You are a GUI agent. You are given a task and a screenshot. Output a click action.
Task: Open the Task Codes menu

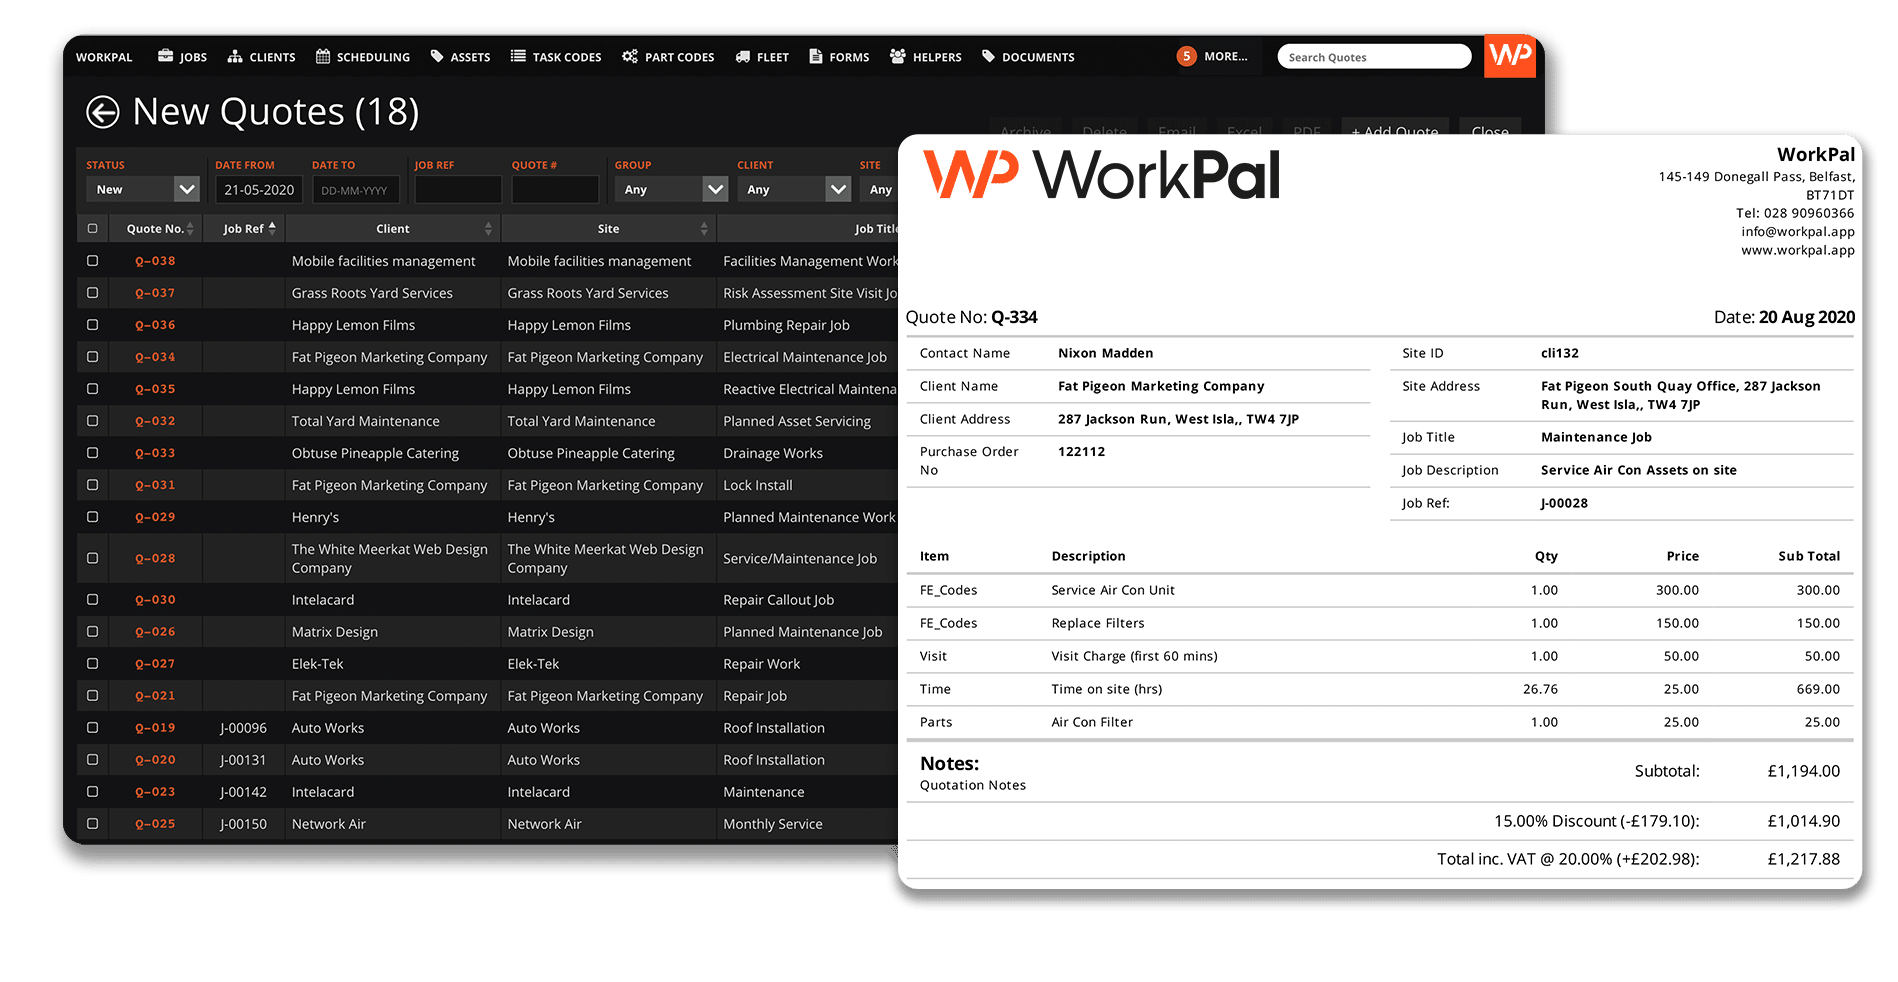[x=556, y=57]
